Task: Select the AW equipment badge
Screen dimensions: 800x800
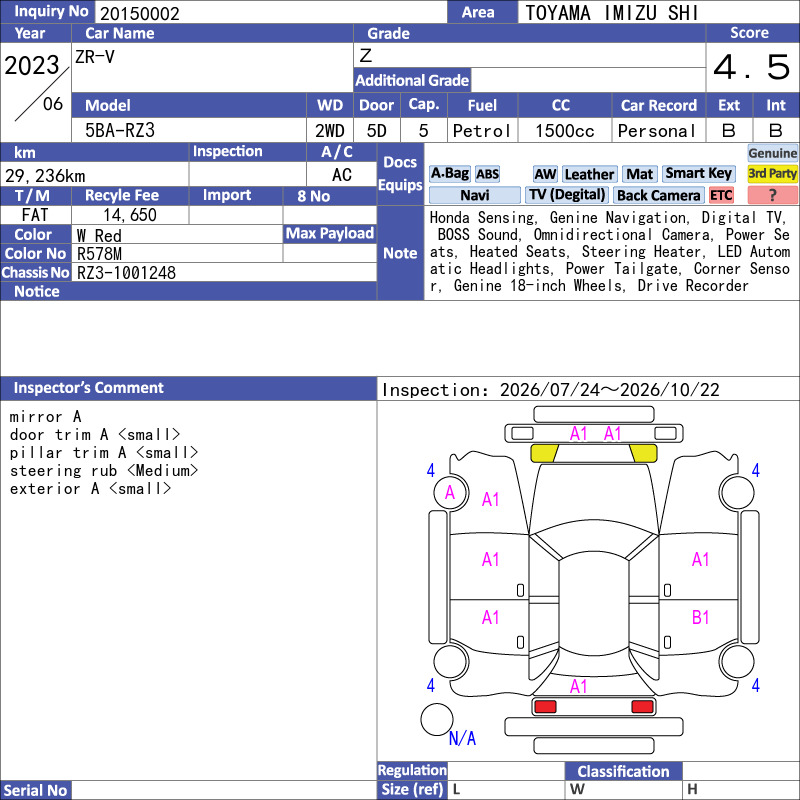Action: pyautogui.click(x=545, y=174)
